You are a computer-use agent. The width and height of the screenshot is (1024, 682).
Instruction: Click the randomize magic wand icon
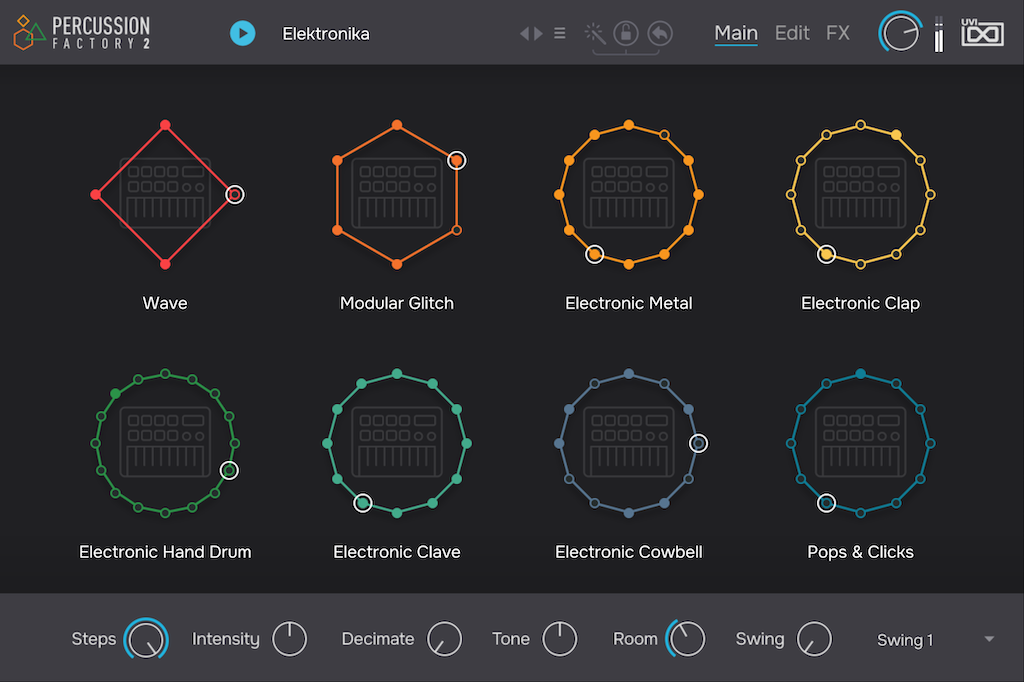594,33
